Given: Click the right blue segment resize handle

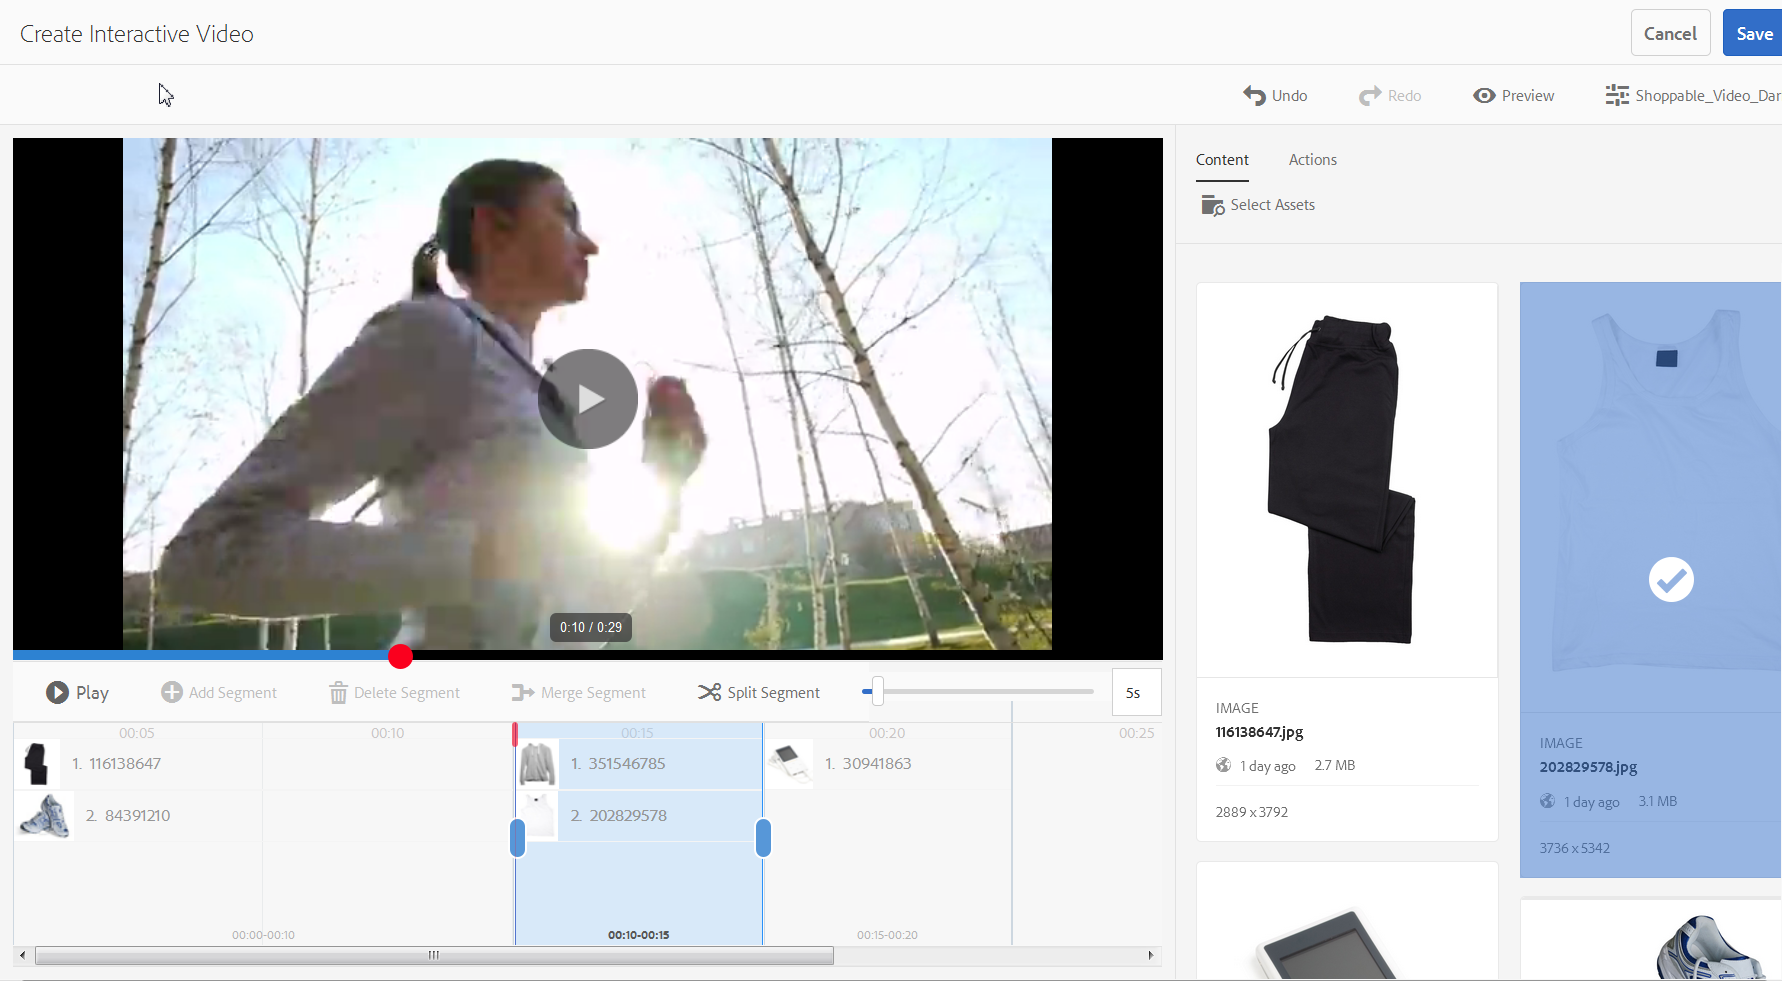Looking at the screenshot, I should [763, 838].
